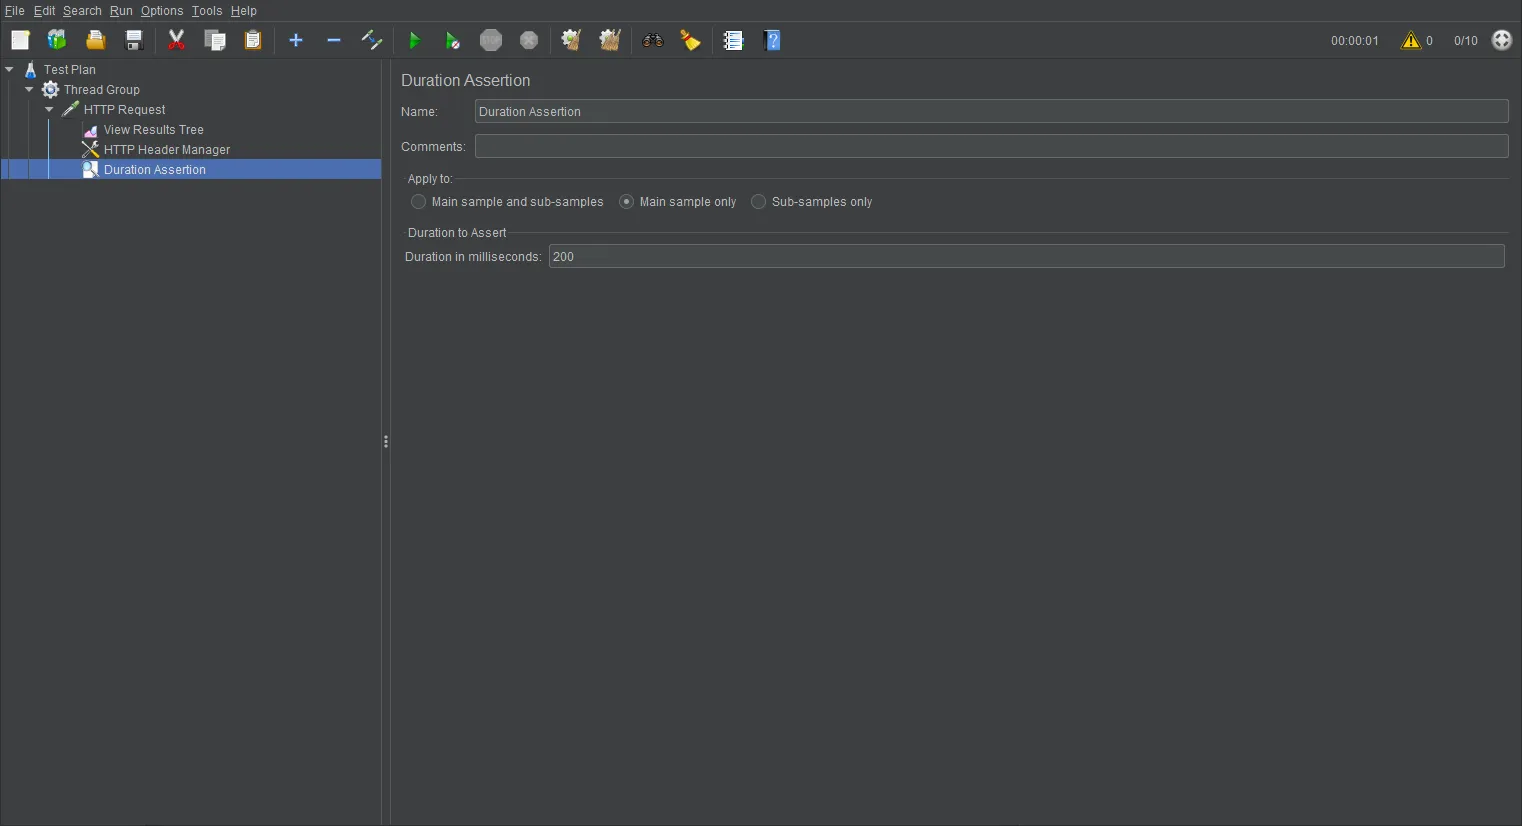Viewport: 1522px width, 826px height.
Task: Click the Thread Group gear icon
Action: [51, 90]
